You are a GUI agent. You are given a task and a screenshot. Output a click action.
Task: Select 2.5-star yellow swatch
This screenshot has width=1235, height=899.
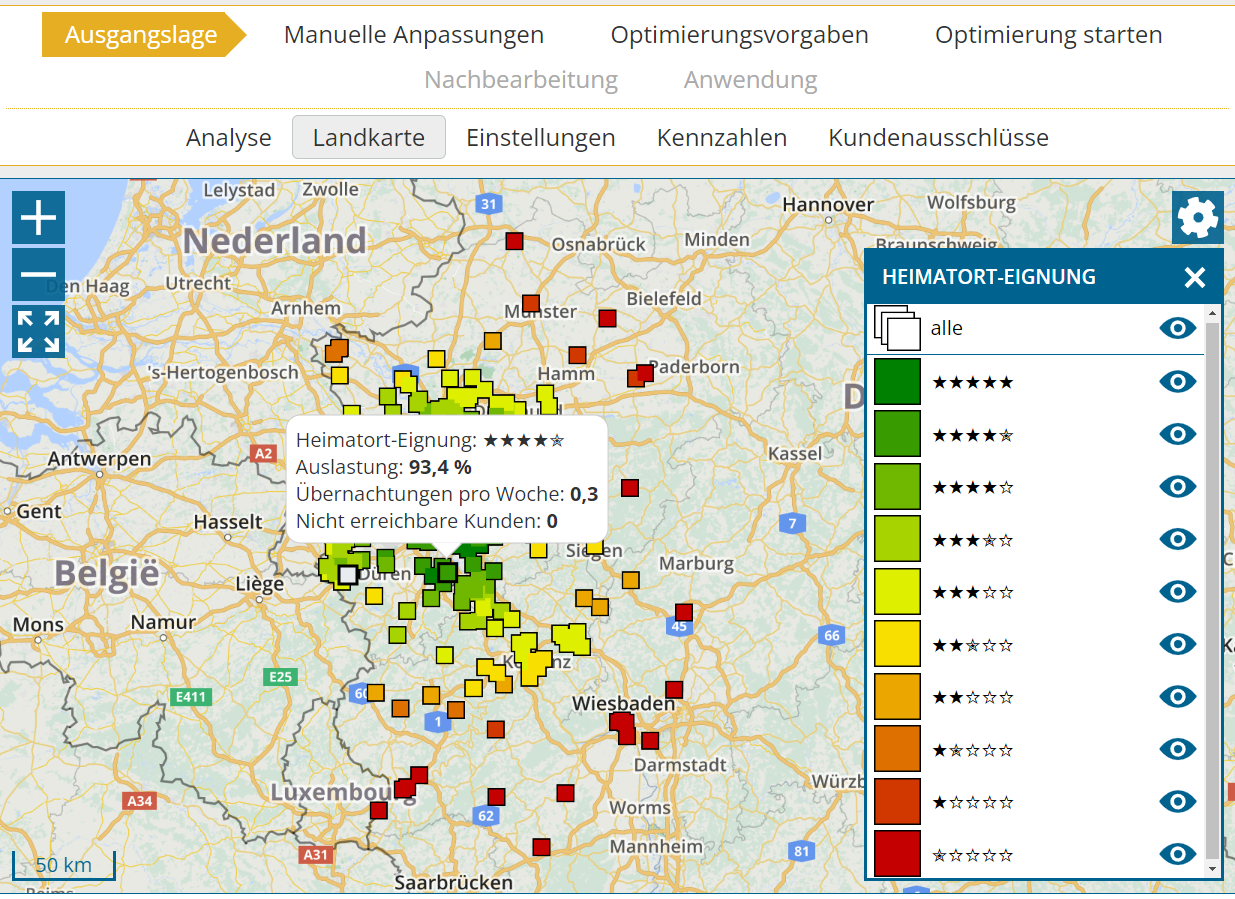(897, 644)
